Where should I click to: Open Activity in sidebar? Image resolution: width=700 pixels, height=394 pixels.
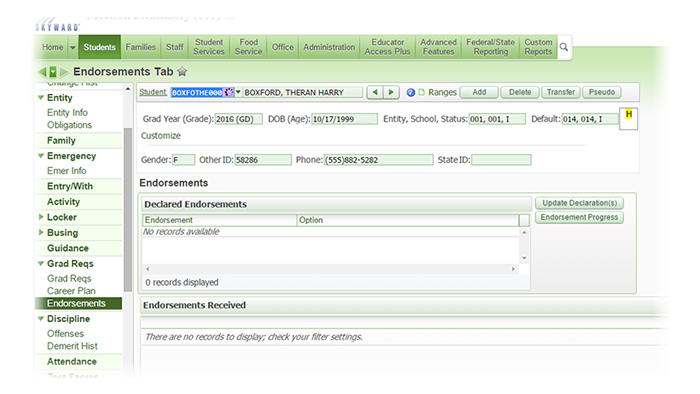pos(63,202)
